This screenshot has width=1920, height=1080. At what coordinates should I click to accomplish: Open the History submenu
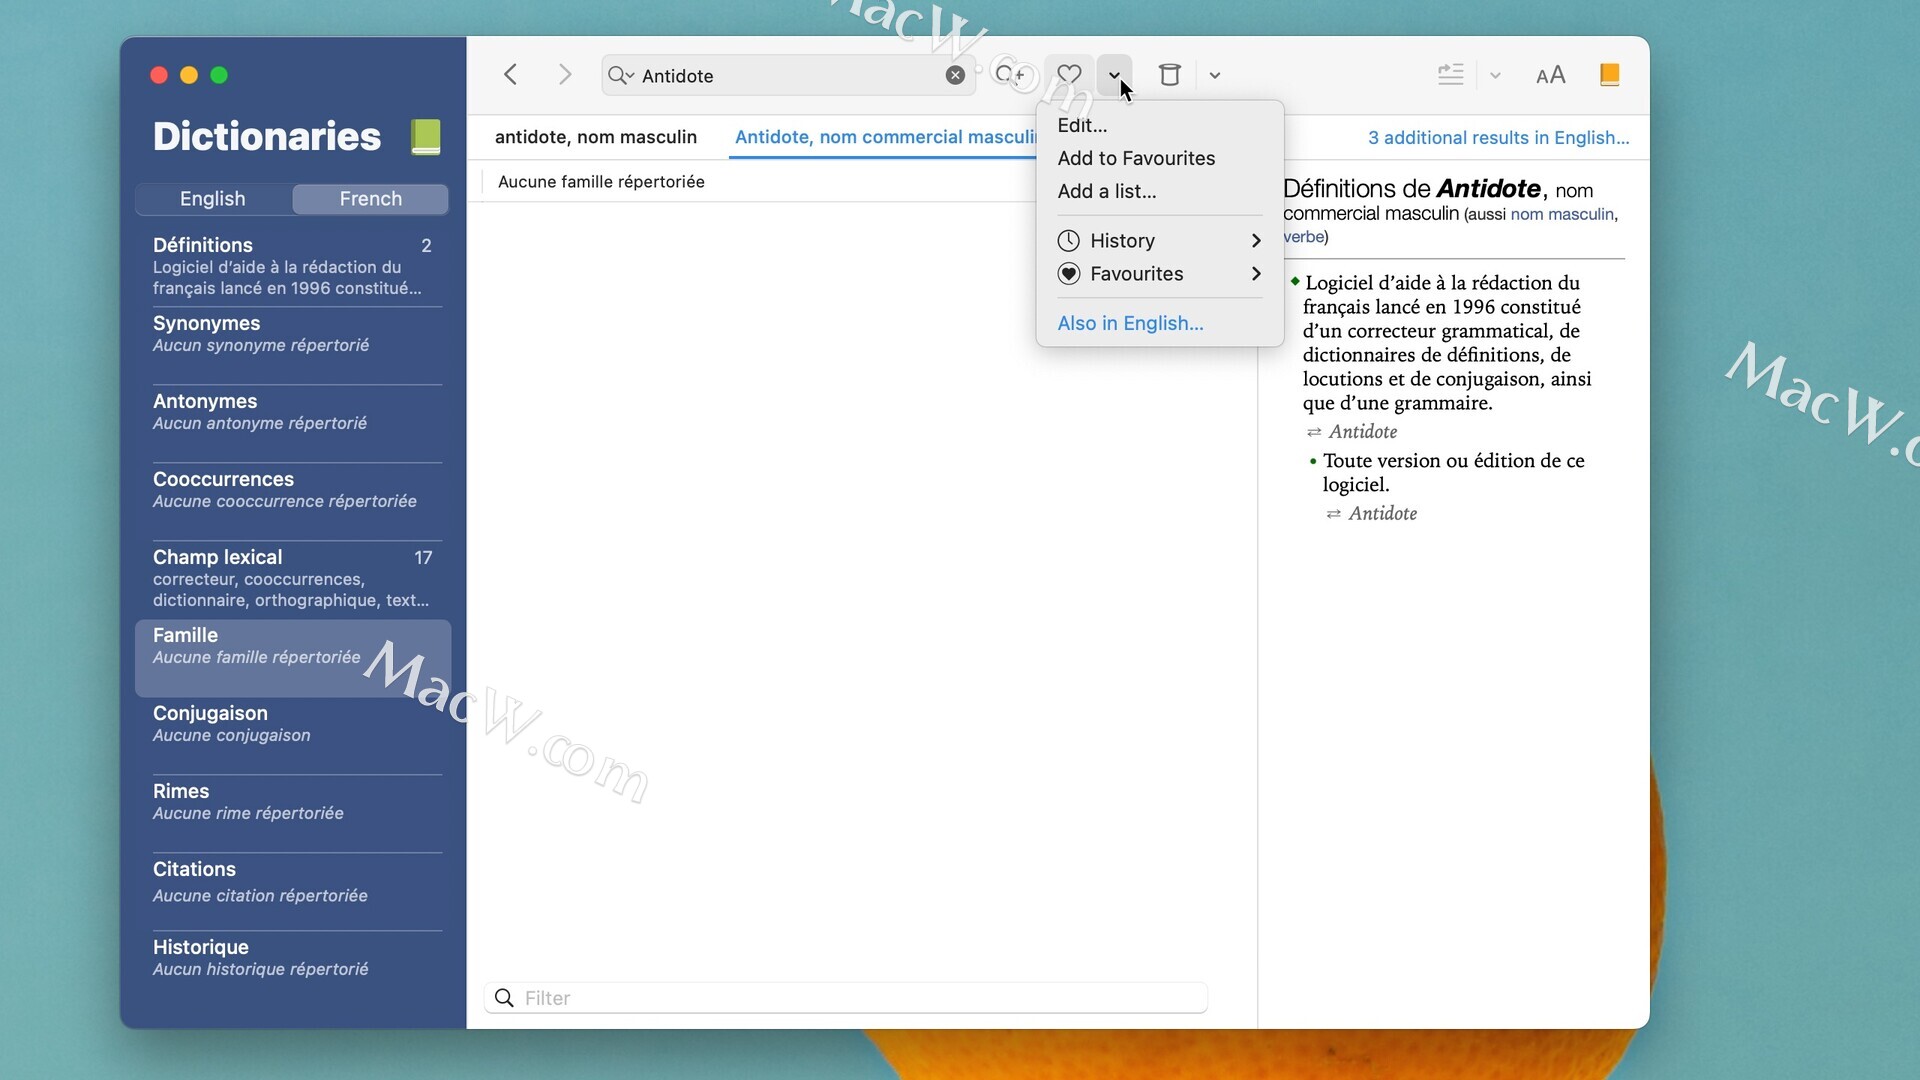[1160, 241]
